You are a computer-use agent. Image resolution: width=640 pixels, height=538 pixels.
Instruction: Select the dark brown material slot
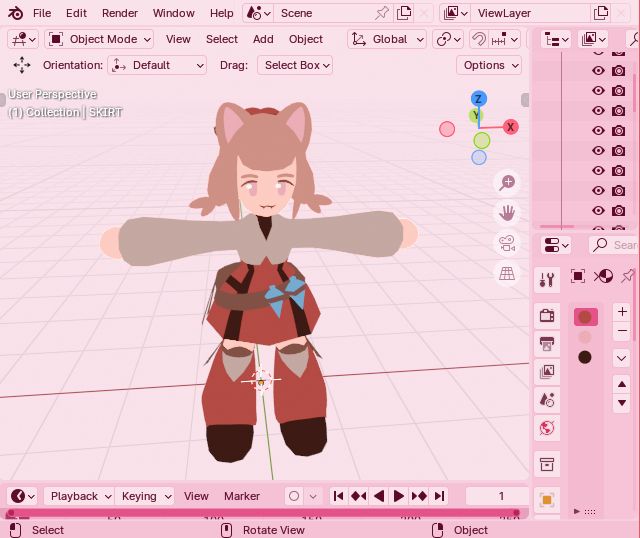585,357
